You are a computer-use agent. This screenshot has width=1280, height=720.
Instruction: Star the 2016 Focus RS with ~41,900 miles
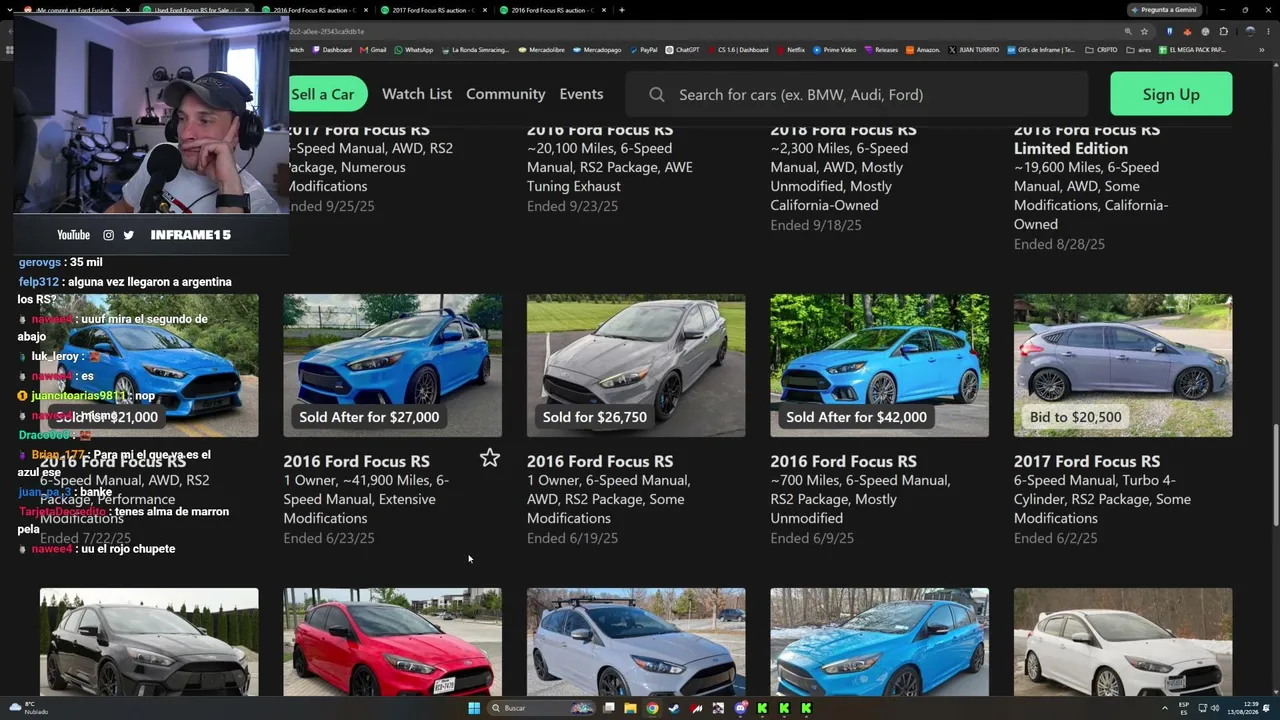[489, 458]
